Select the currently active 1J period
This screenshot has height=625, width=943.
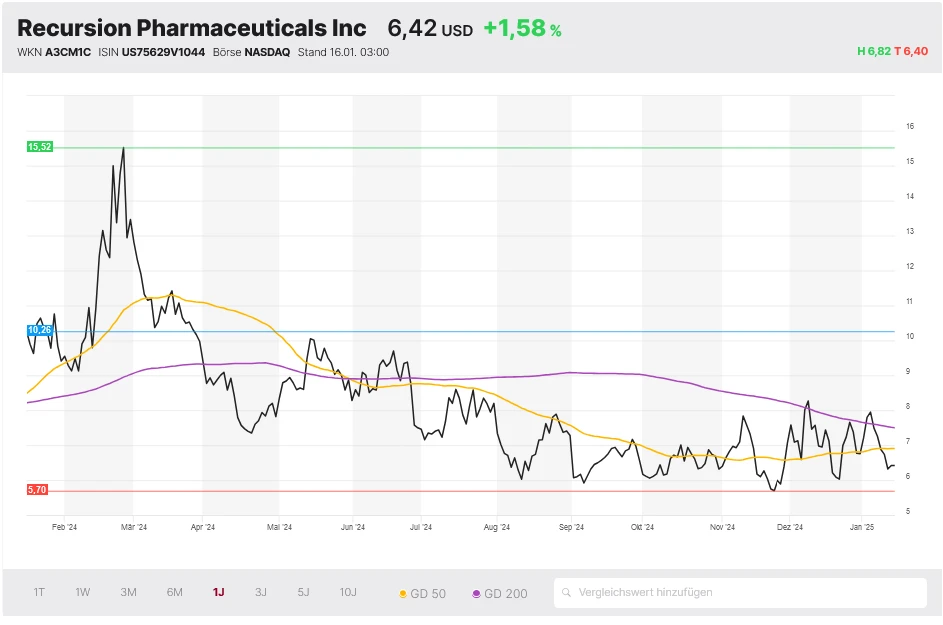tap(217, 592)
